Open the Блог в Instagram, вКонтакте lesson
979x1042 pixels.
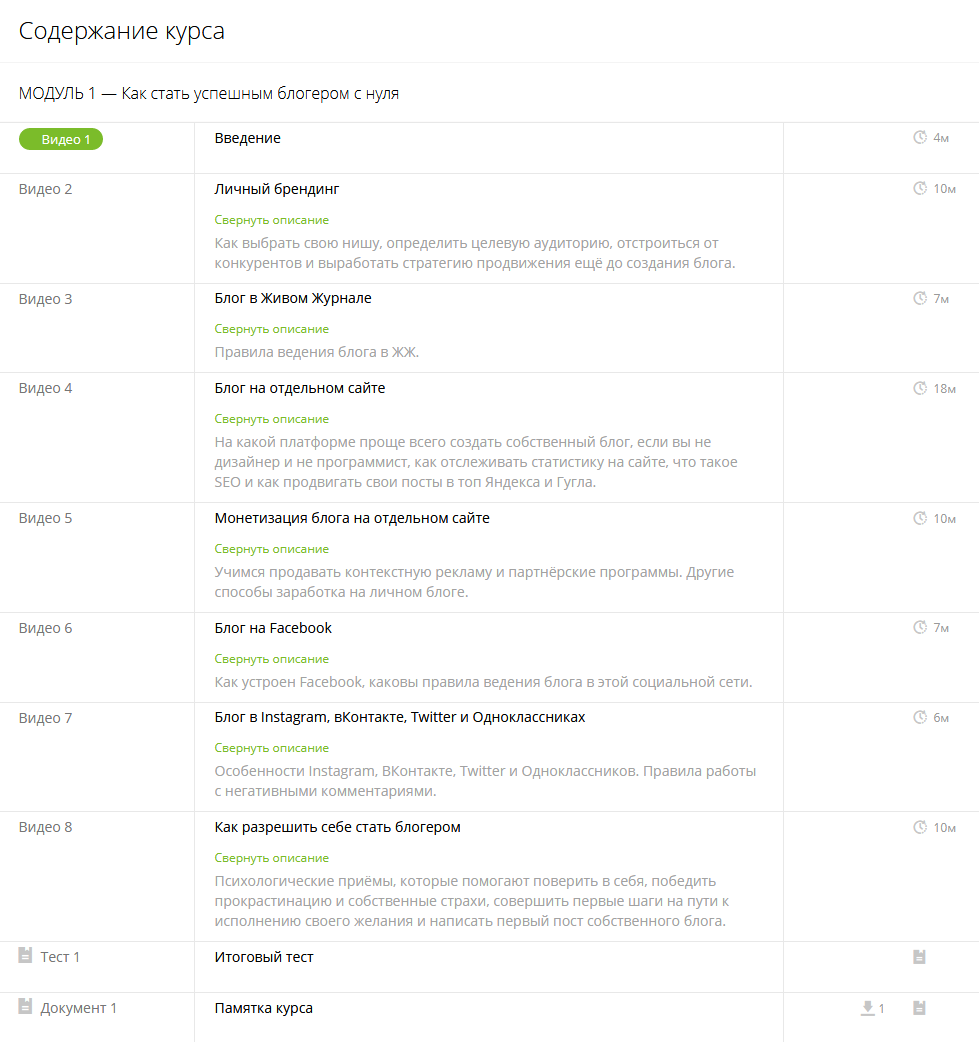(399, 717)
